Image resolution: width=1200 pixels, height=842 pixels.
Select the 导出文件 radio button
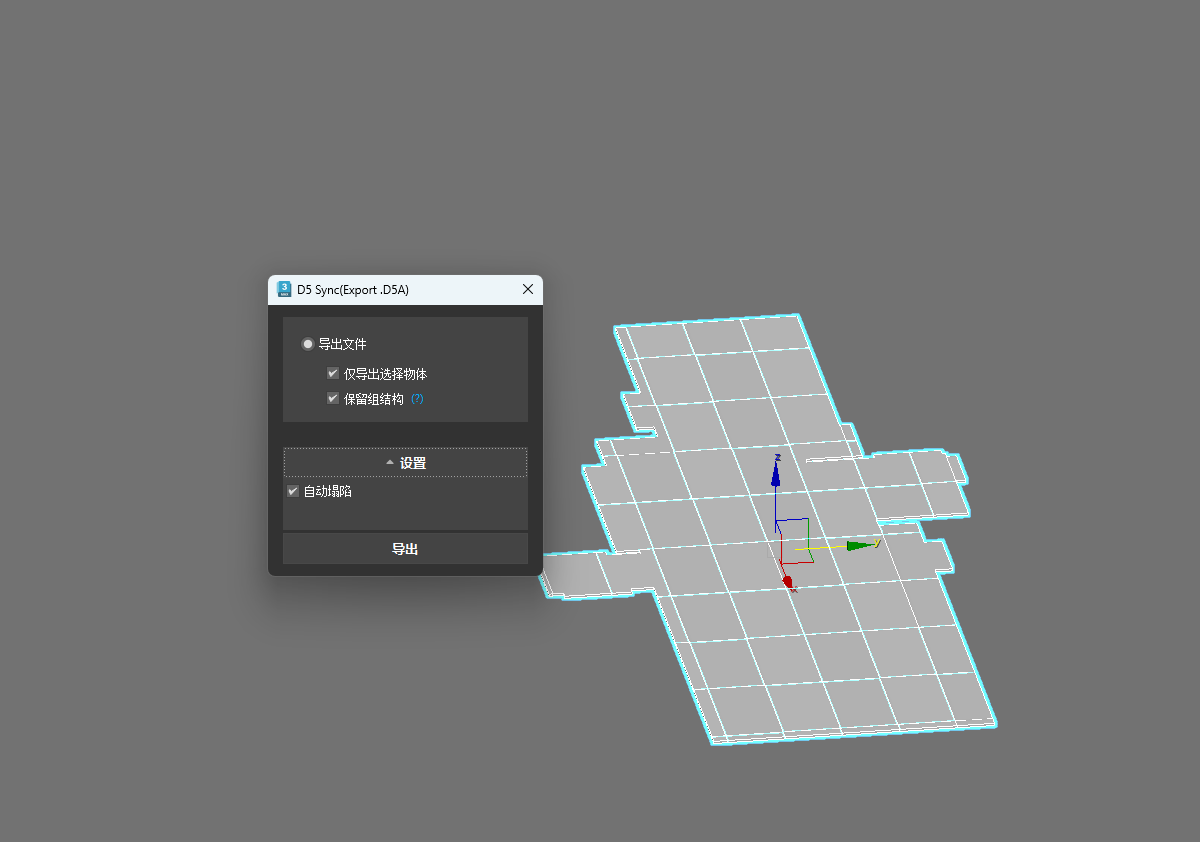pos(308,344)
